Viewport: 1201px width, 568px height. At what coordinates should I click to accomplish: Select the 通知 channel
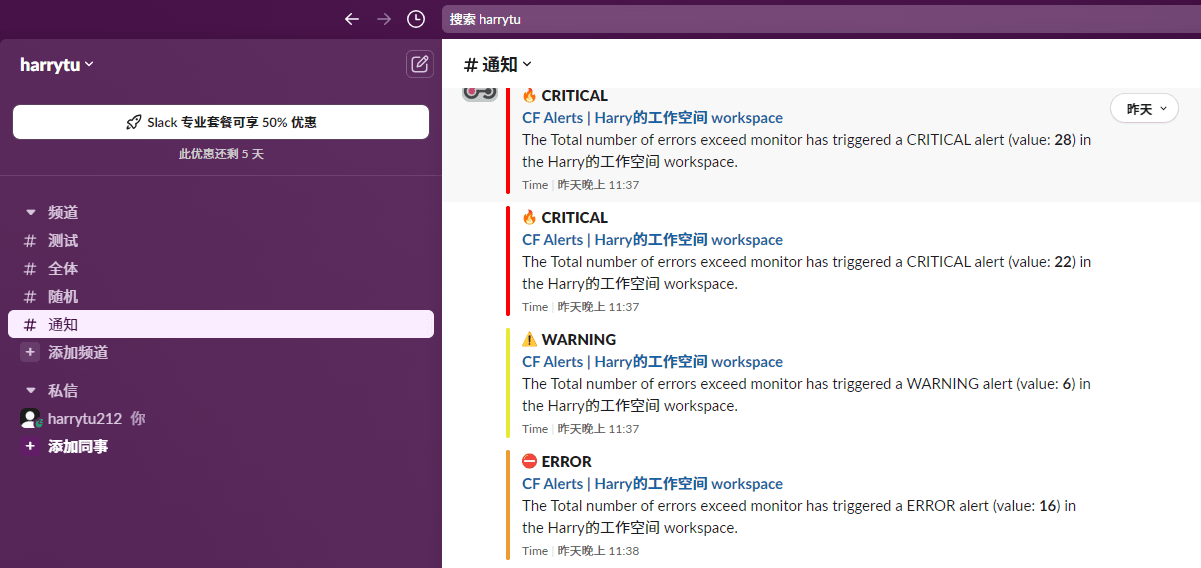221,324
